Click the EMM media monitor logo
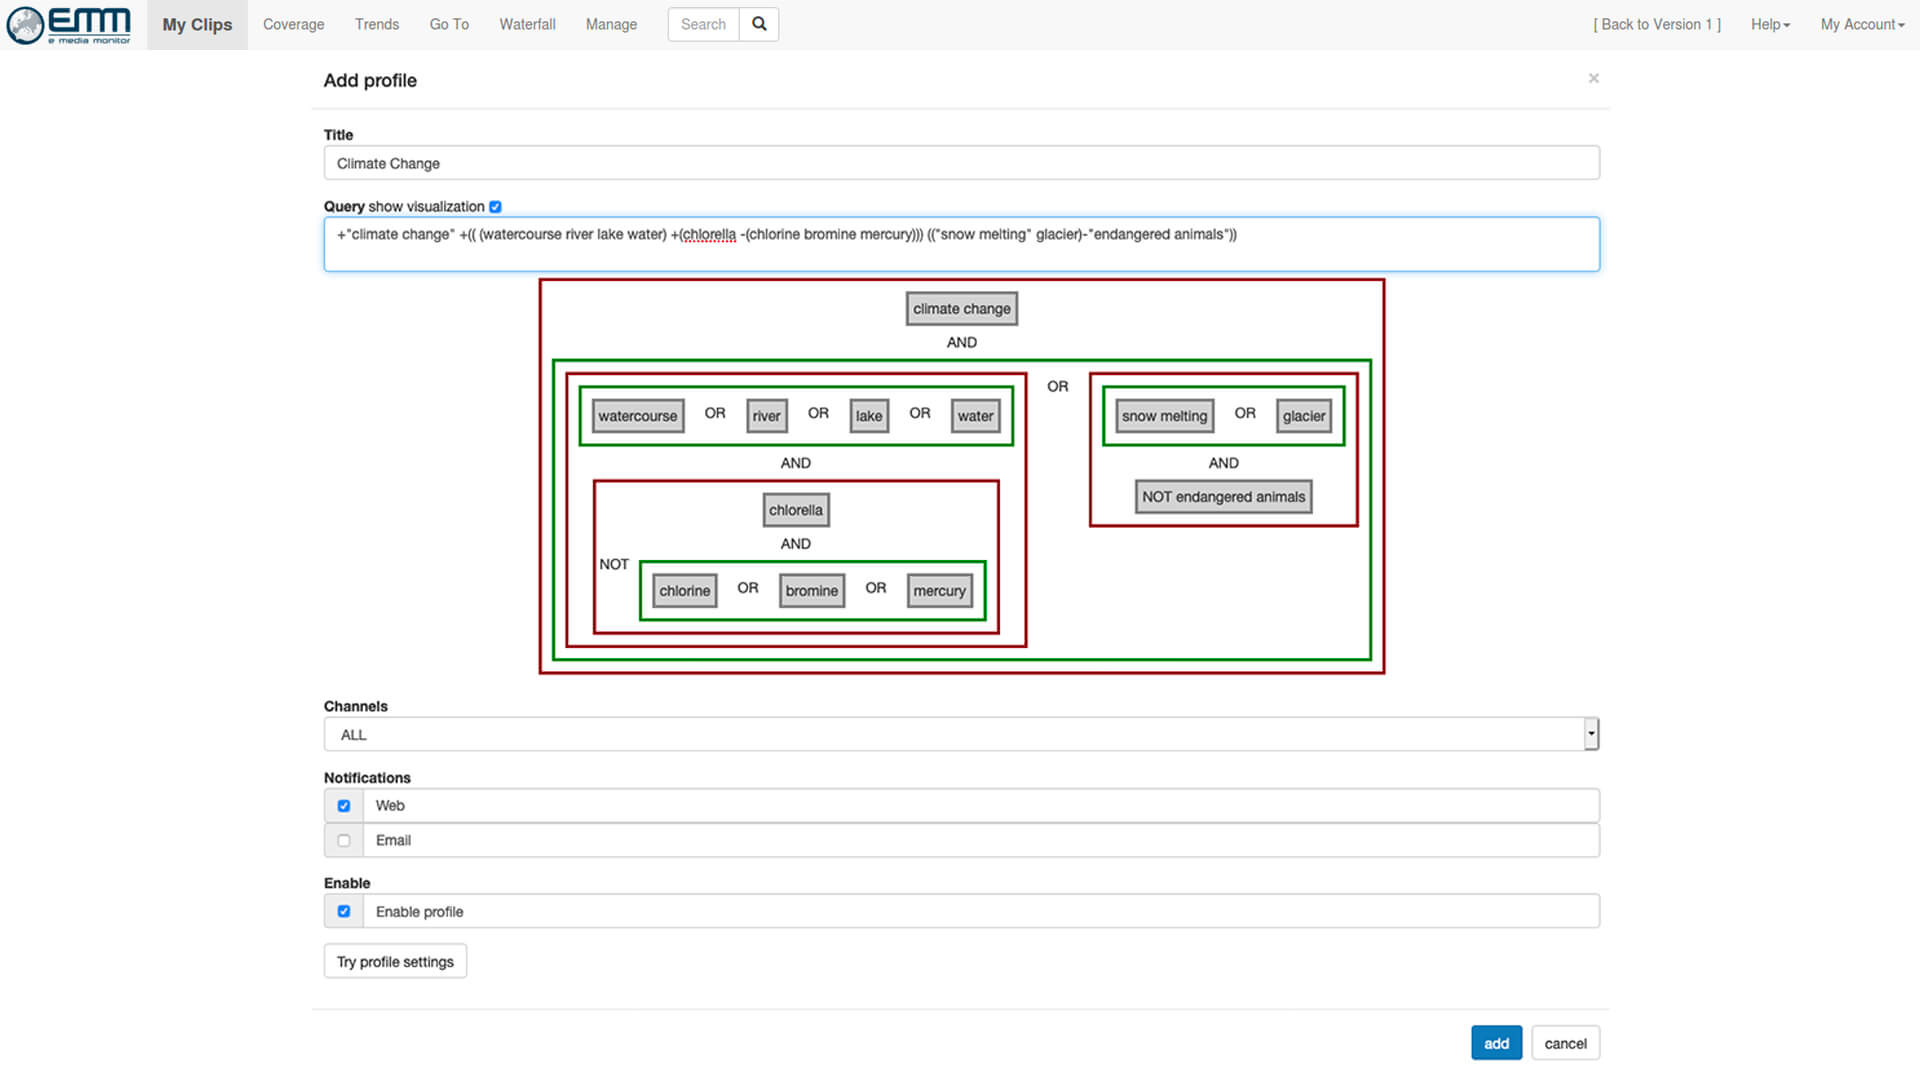The image size is (1920, 1080). click(69, 25)
